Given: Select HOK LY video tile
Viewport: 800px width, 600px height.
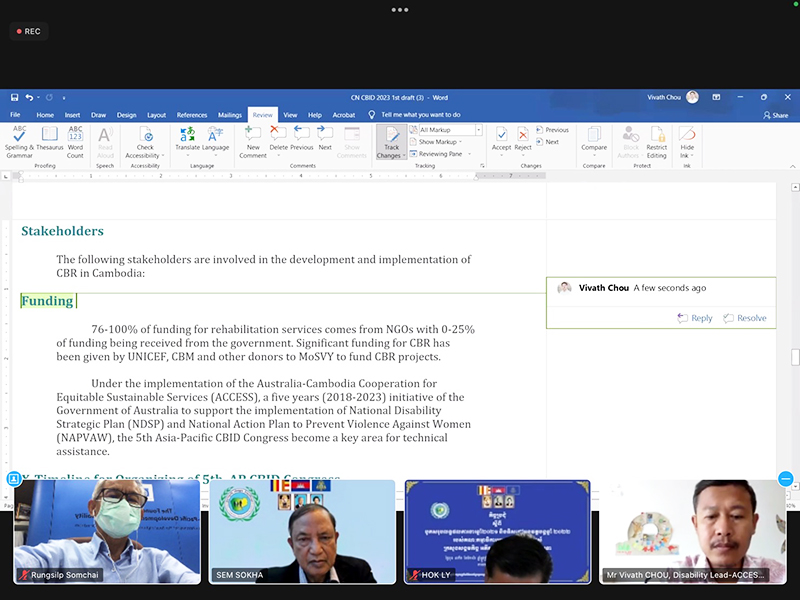Looking at the screenshot, I should pyautogui.click(x=497, y=532).
